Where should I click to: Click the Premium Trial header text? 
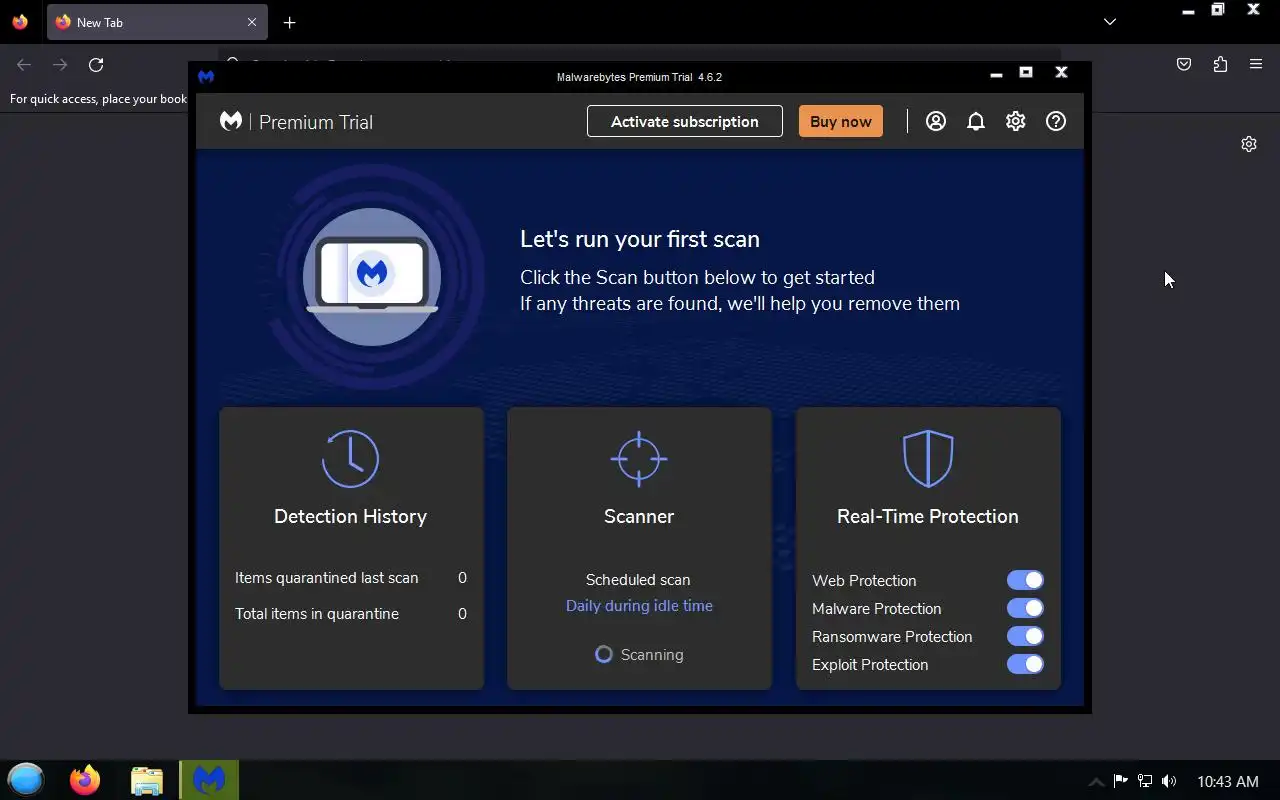pyautogui.click(x=316, y=122)
